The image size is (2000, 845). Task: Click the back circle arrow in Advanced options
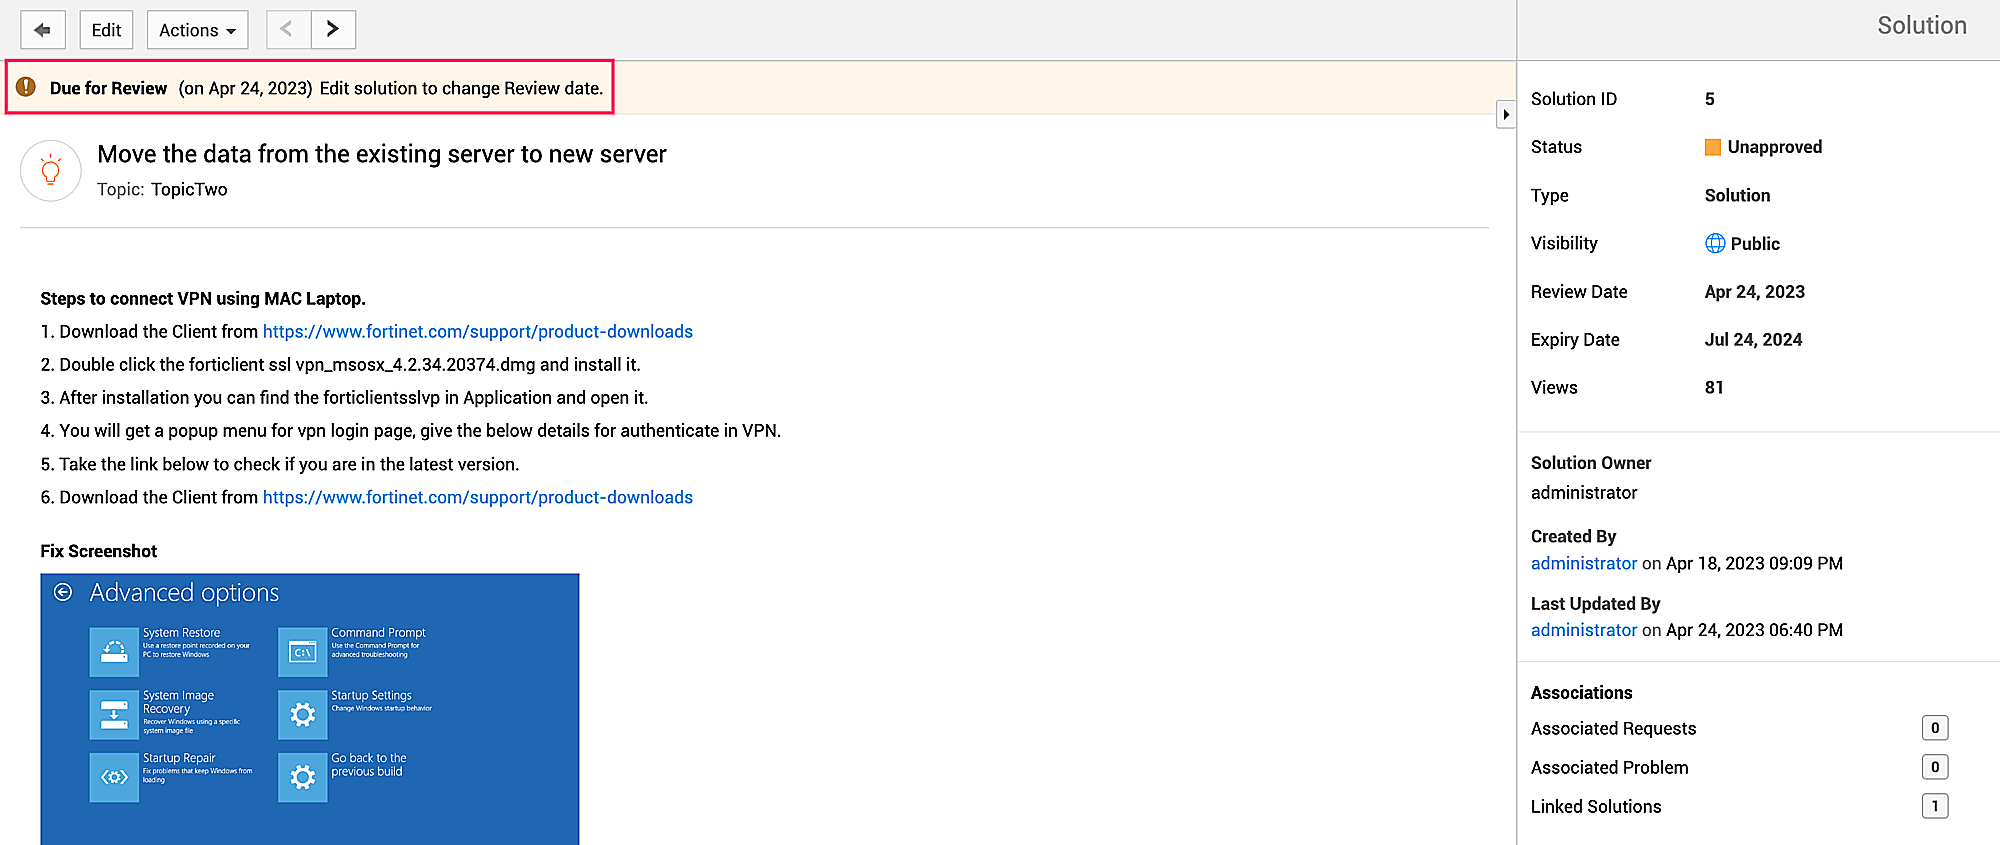[63, 592]
